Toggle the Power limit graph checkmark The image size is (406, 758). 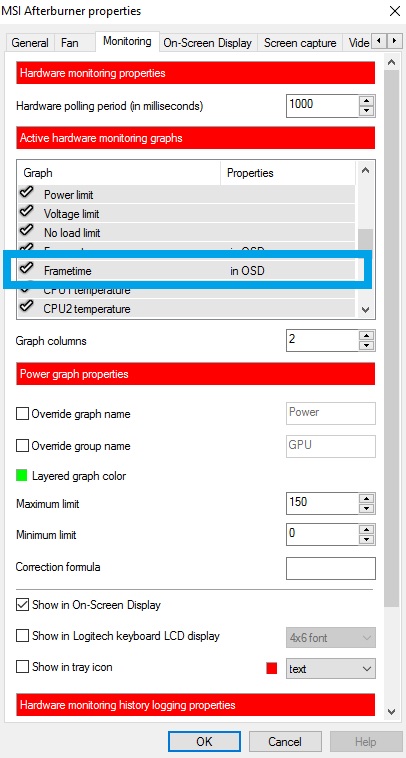pos(27,193)
